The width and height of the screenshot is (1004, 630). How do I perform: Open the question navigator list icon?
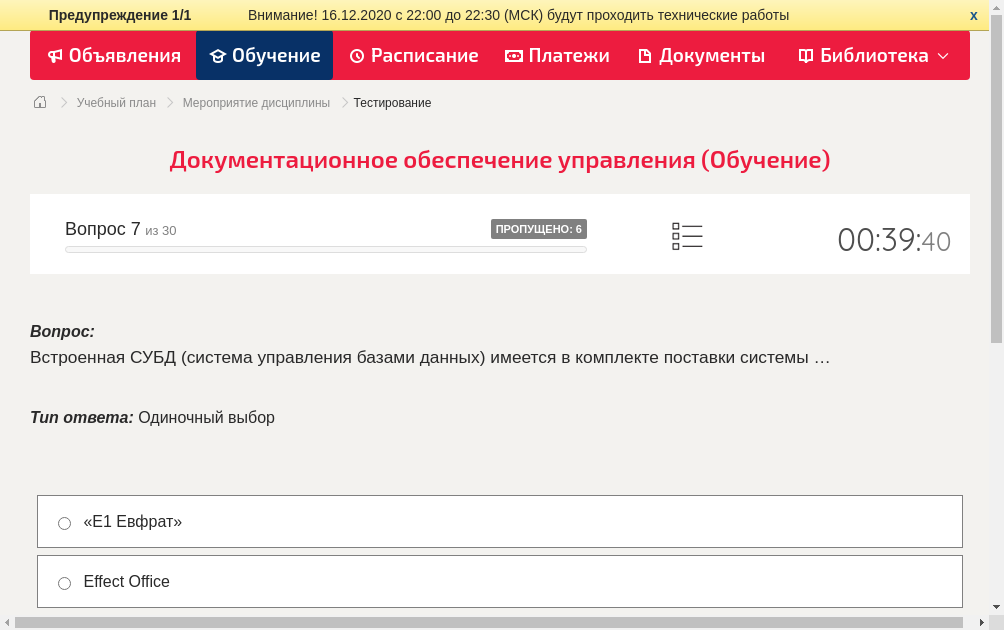click(687, 234)
